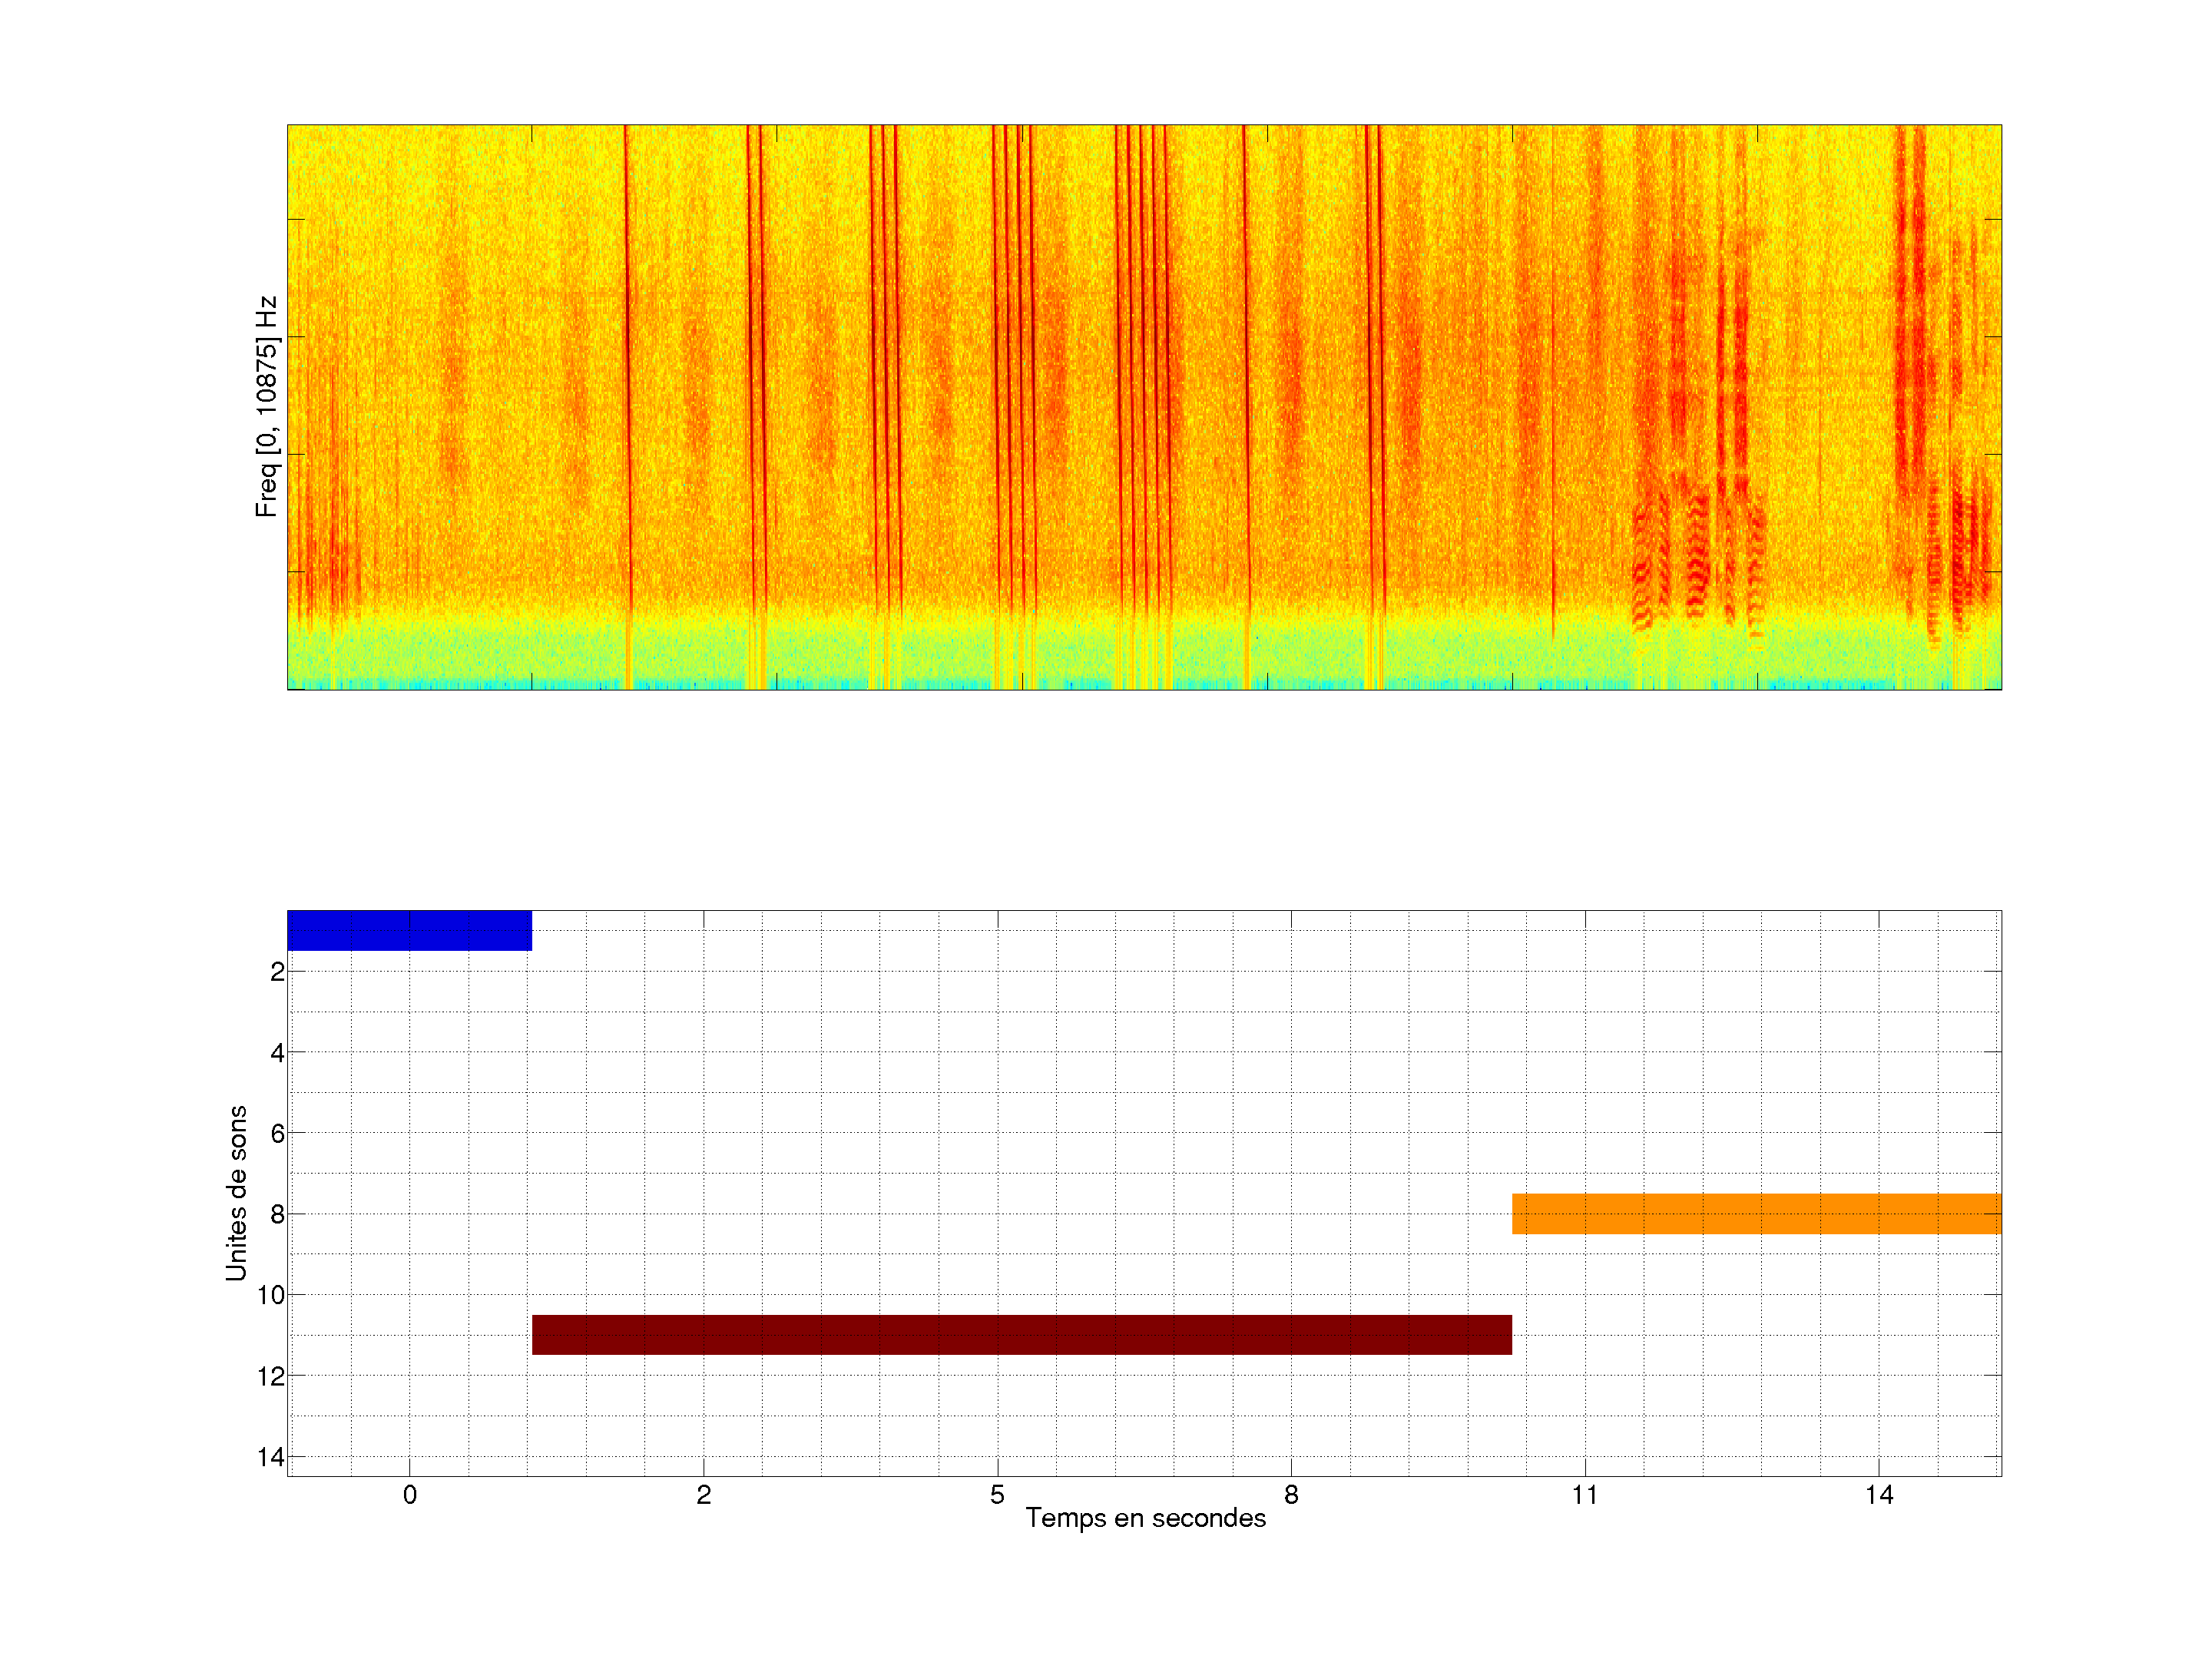
Task: Click y-axis tick label 10
Action: 271,1296
